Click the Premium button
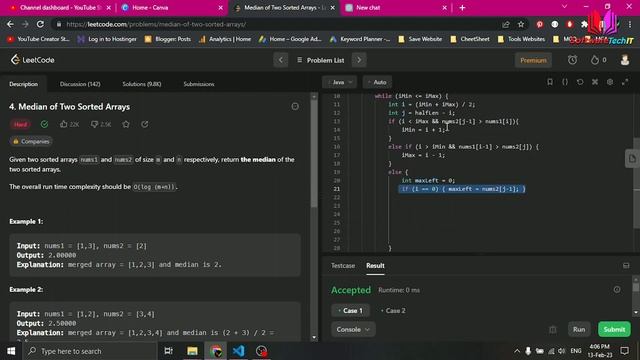This screenshot has height=360, width=640. click(x=533, y=60)
